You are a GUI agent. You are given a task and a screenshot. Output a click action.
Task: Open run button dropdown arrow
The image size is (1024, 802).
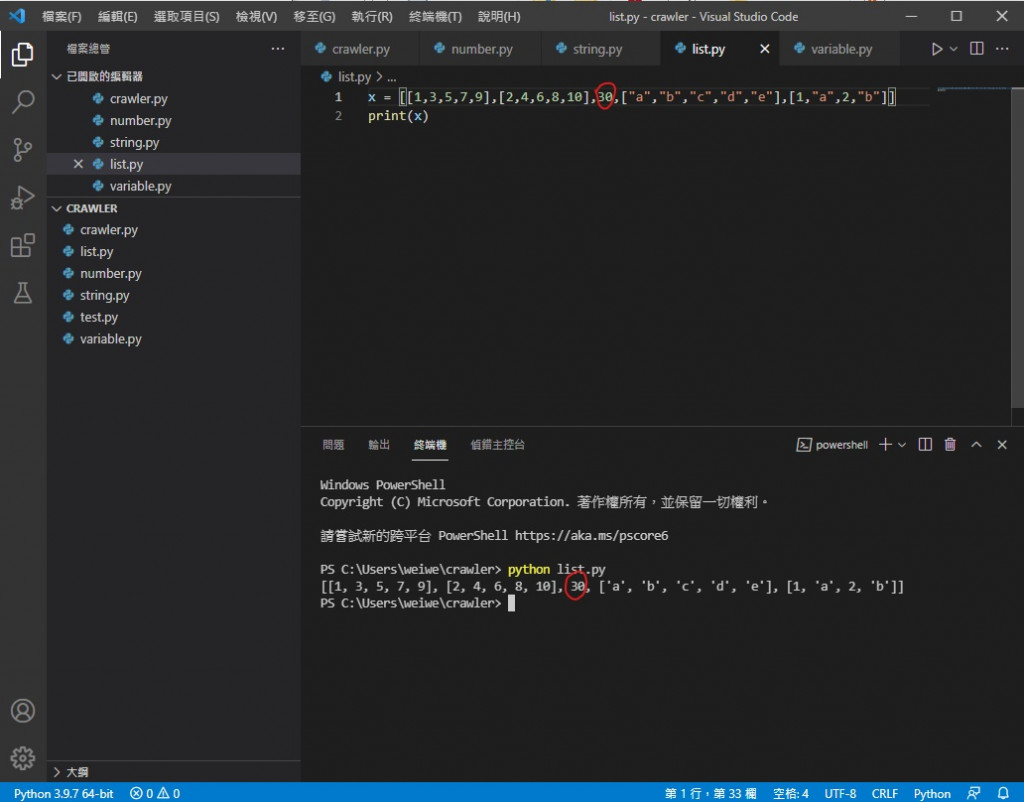click(953, 49)
